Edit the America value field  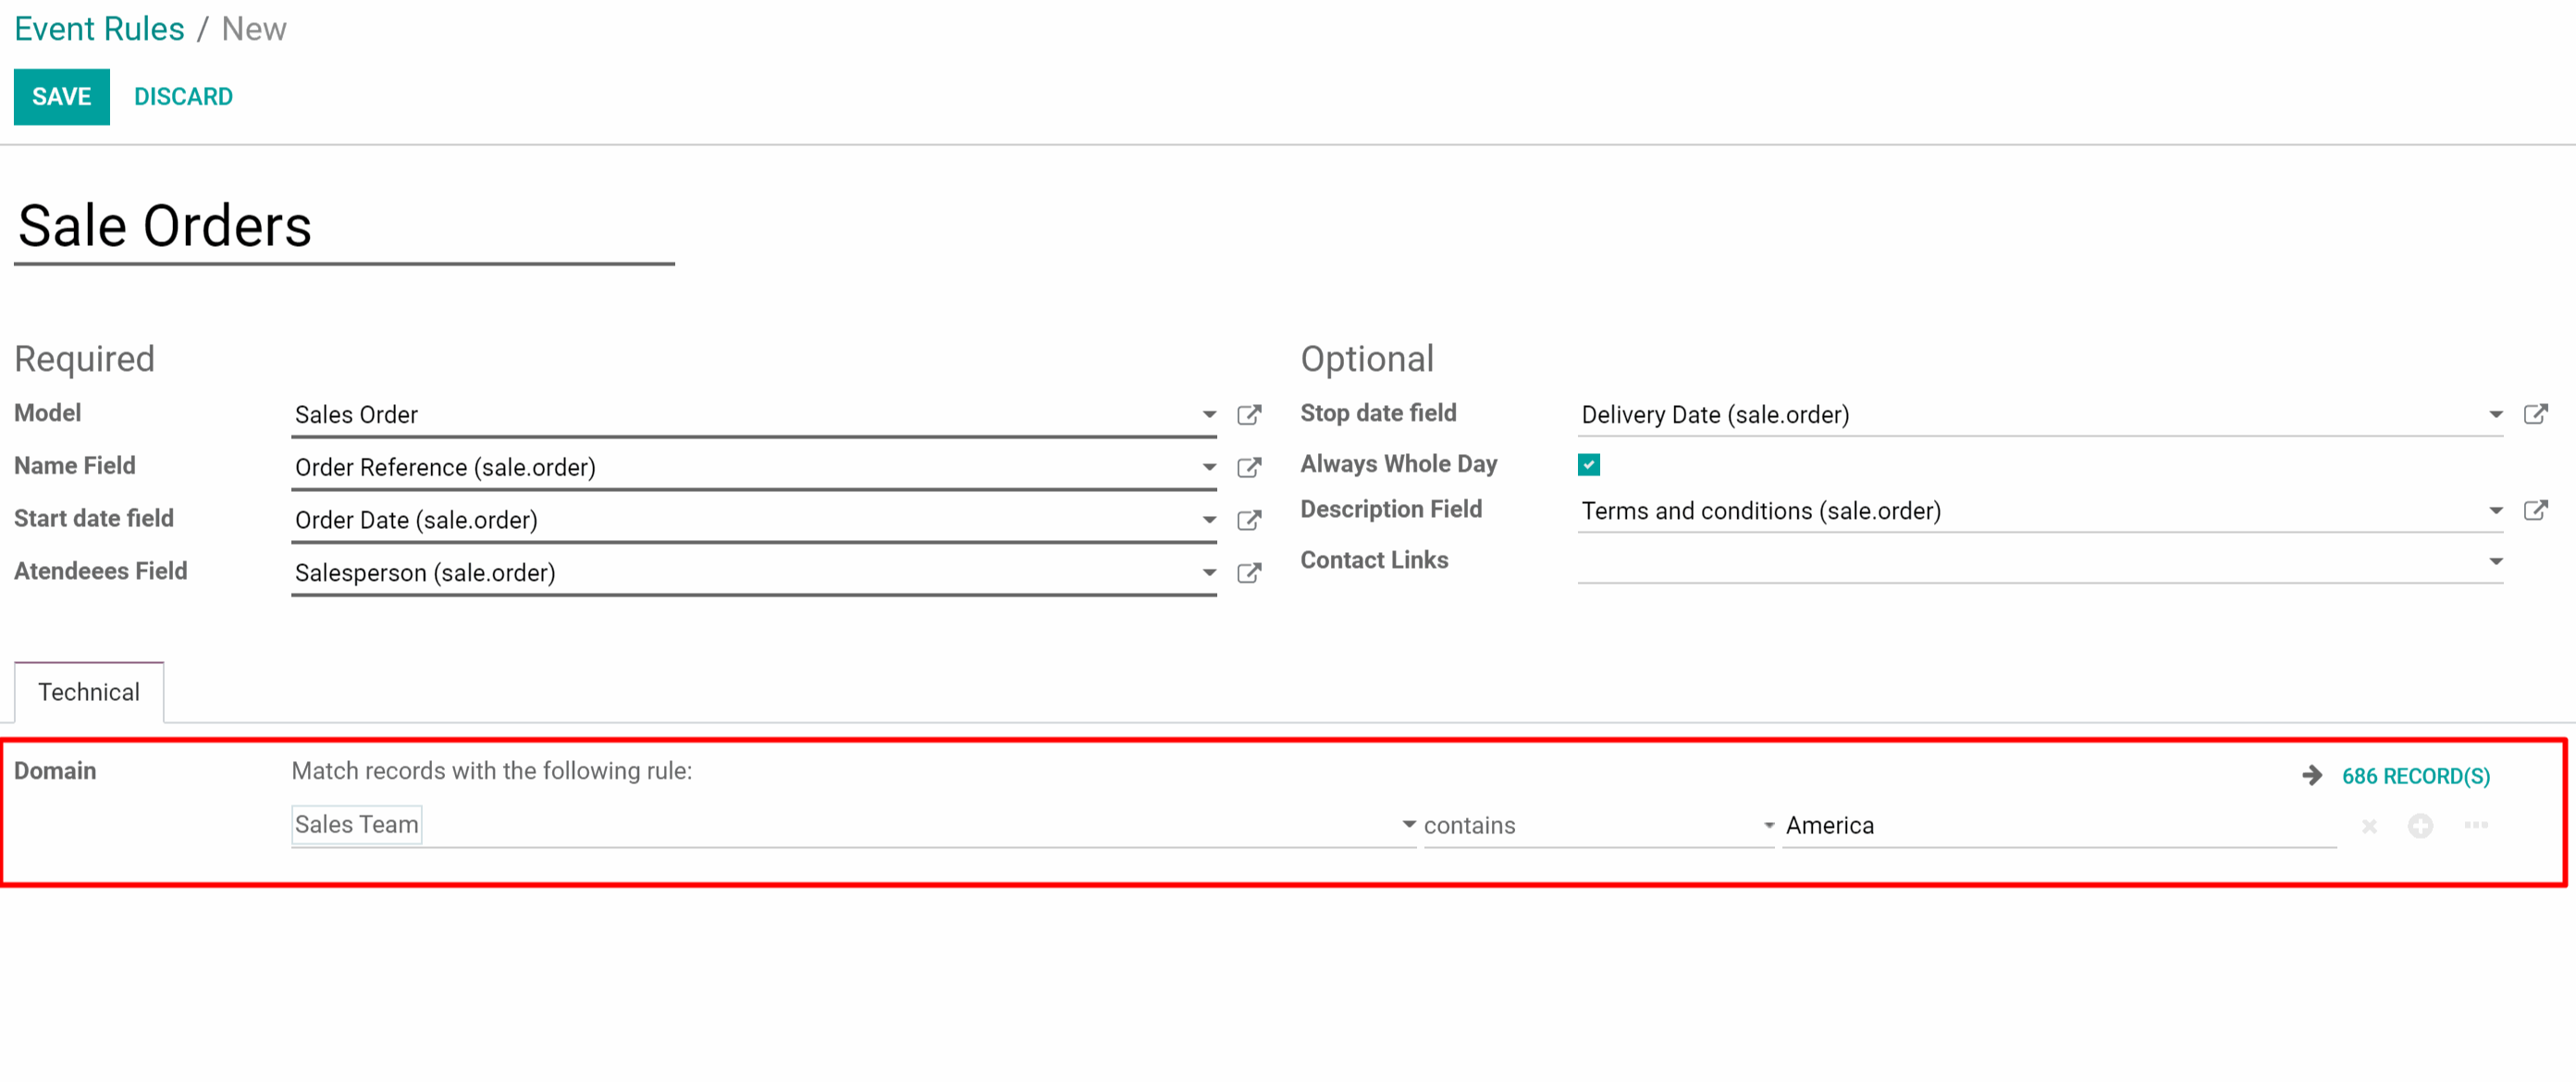coord(2059,825)
